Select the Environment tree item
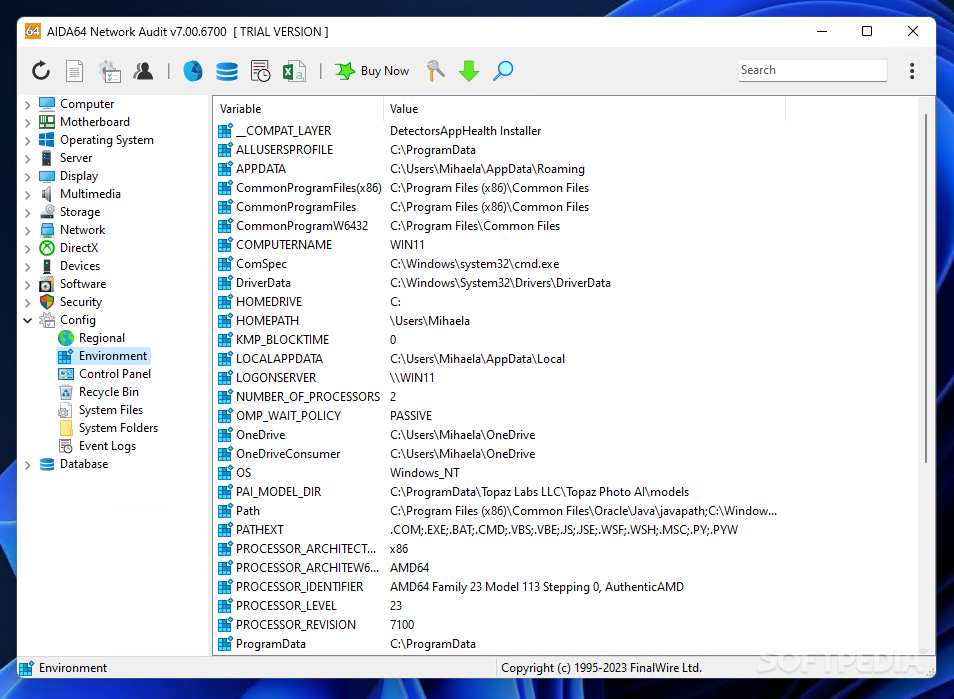The image size is (954, 699). 113,356
